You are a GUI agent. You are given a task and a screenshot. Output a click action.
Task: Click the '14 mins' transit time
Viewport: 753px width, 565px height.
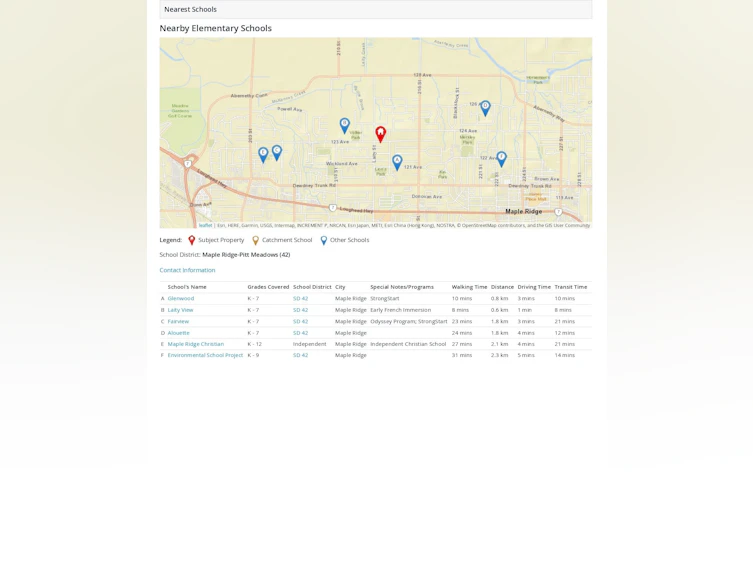[x=564, y=355]
